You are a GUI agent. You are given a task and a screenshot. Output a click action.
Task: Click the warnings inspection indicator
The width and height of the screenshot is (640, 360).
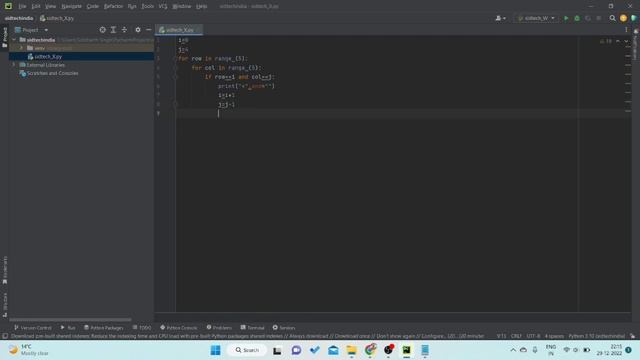pyautogui.click(x=606, y=41)
